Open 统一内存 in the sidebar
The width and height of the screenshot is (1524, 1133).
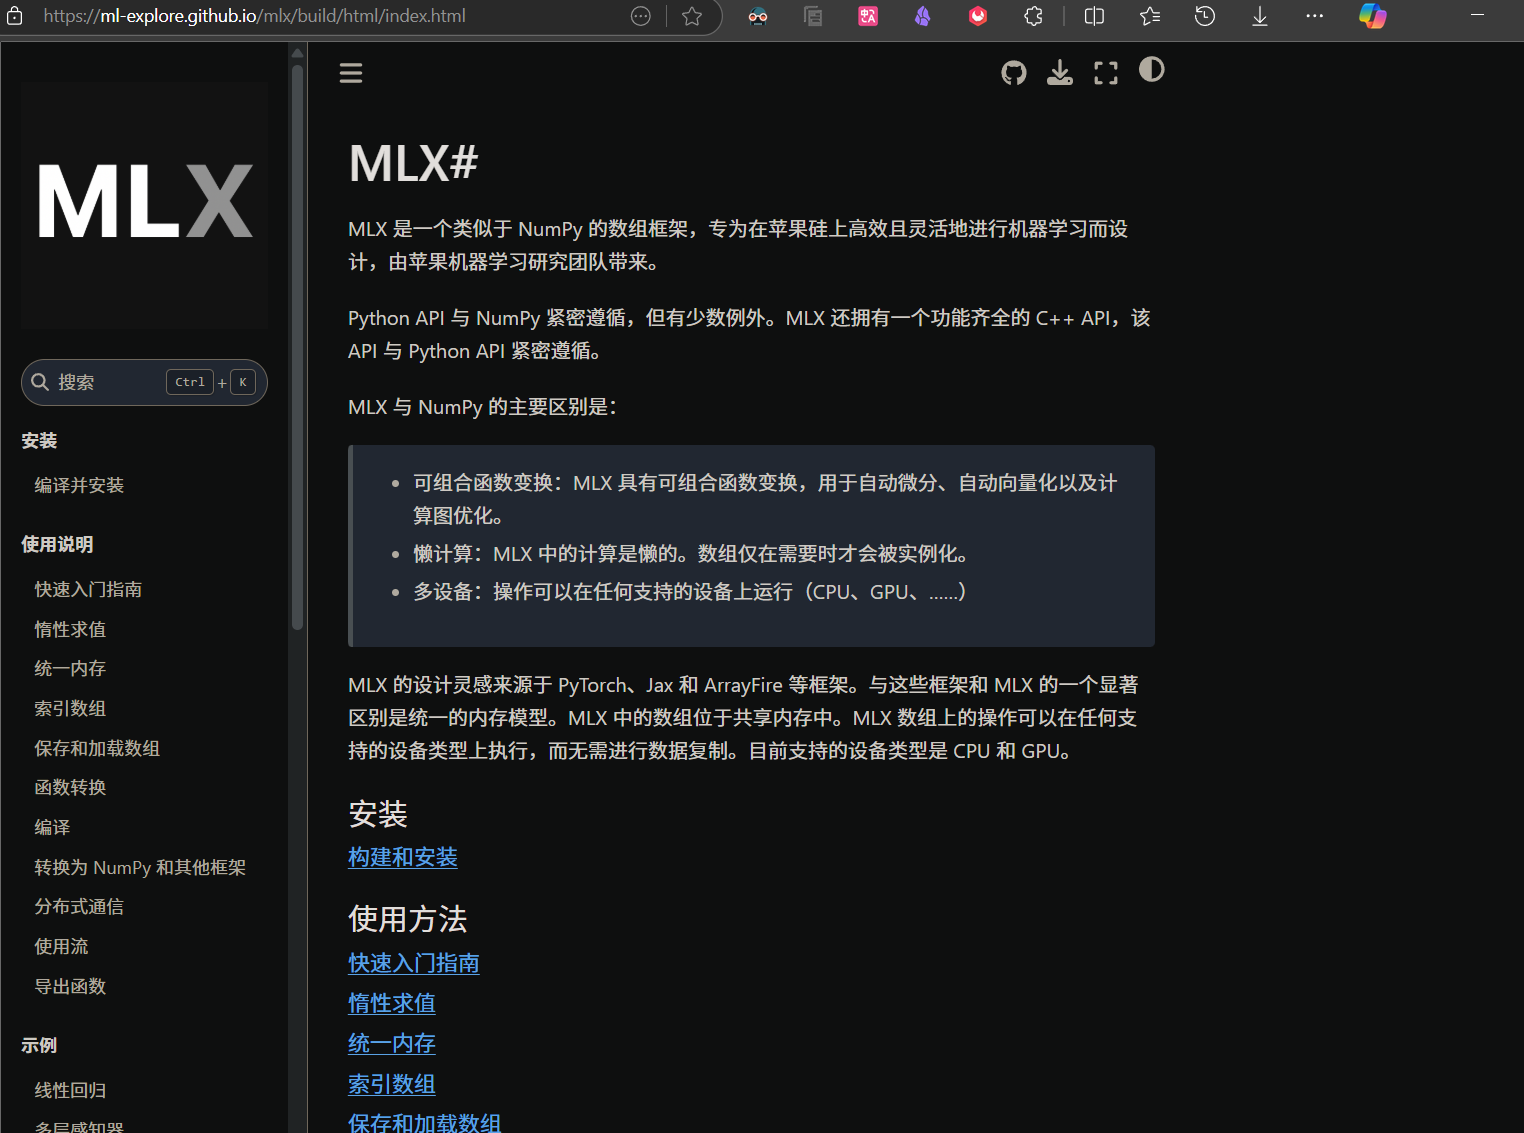[x=70, y=668]
